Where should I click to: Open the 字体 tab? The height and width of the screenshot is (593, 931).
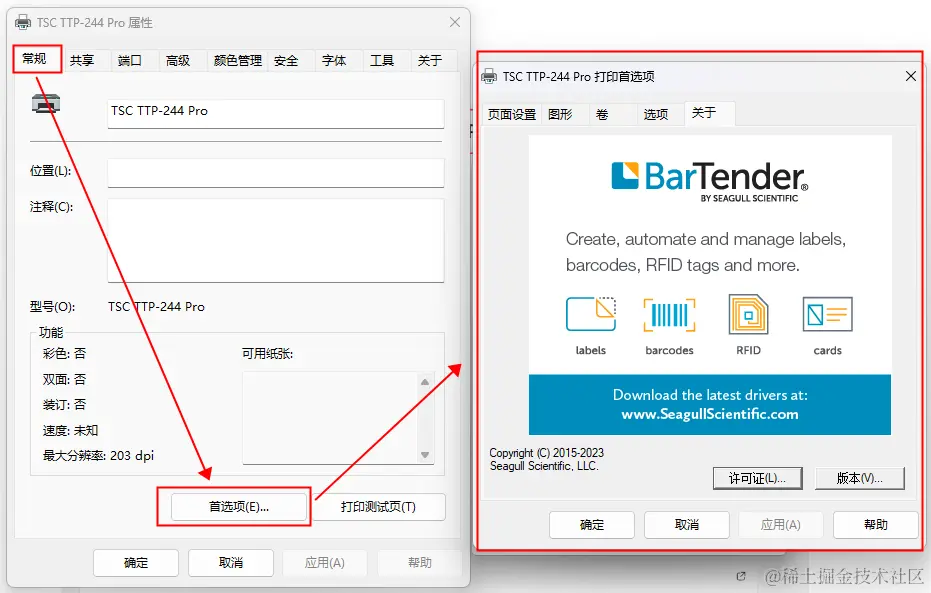[334, 61]
